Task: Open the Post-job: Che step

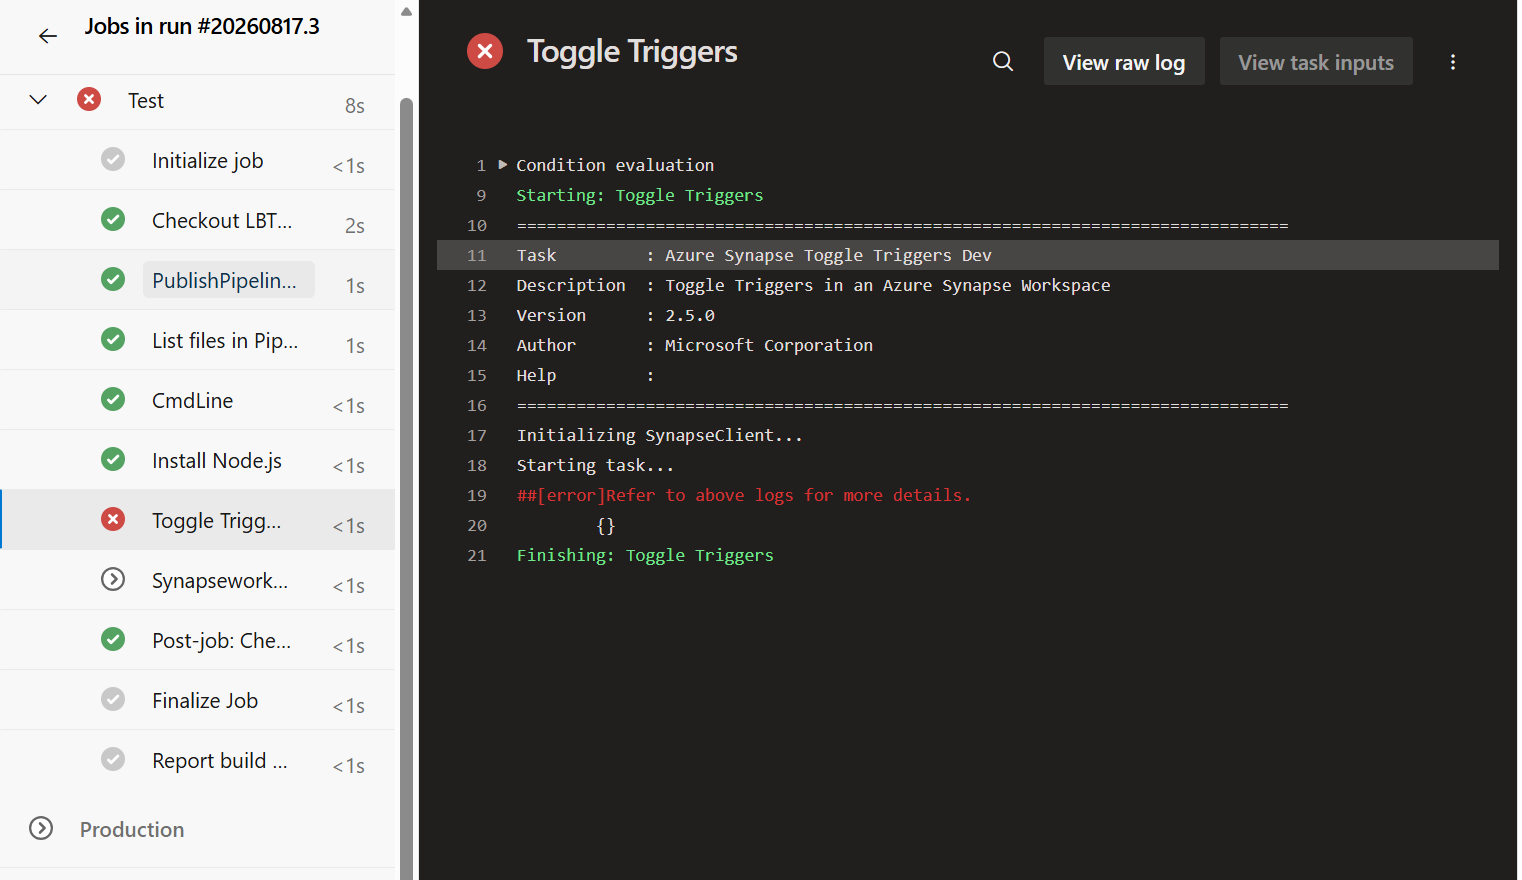Action: click(x=198, y=640)
